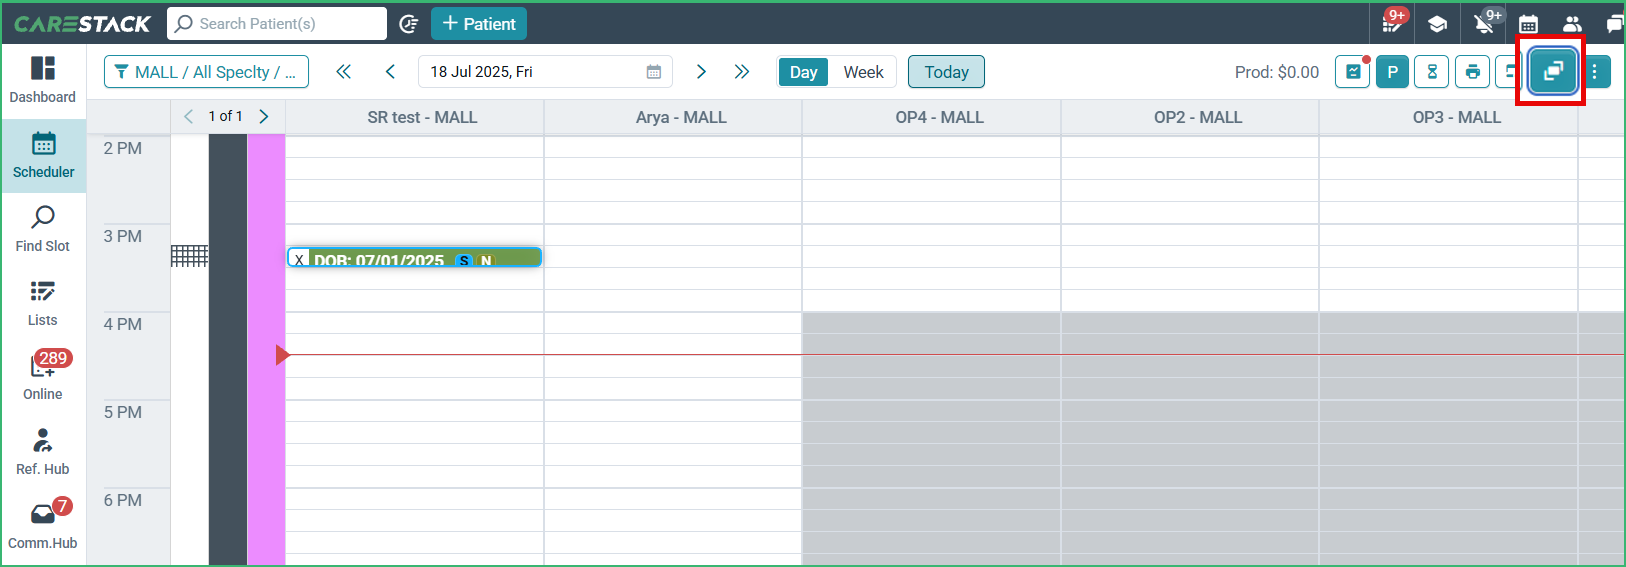This screenshot has height=567, width=1626.
Task: Toggle the P production button
Action: [x=1392, y=72]
